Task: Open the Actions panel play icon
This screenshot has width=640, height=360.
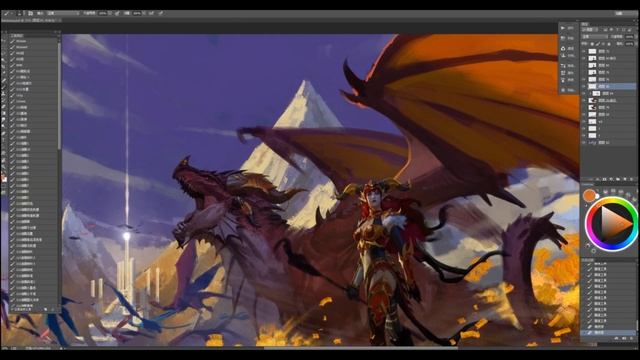Action: [x=563, y=28]
